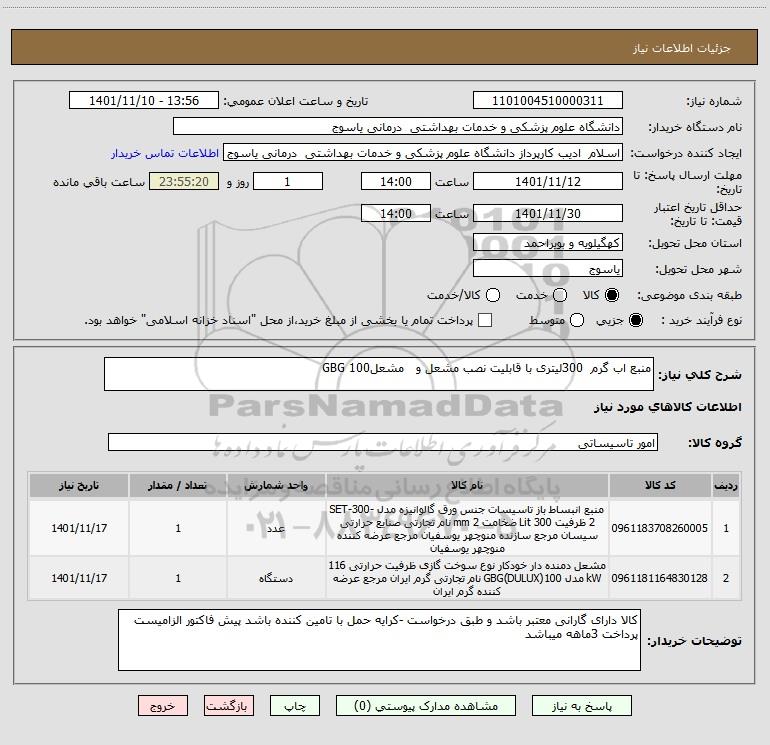
Task: Click the تعداد / مقدار column header
Action: pos(178,485)
